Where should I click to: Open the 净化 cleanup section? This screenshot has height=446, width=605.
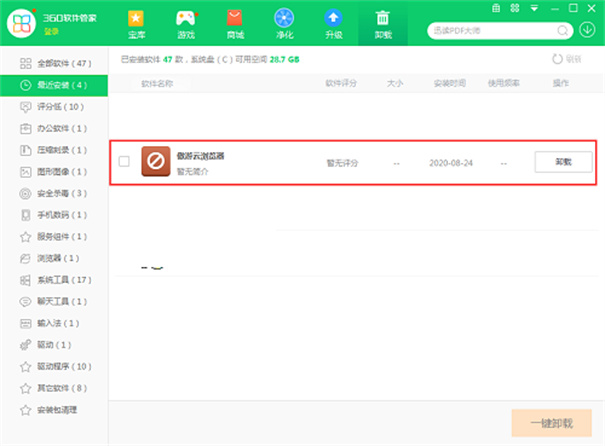click(x=285, y=24)
